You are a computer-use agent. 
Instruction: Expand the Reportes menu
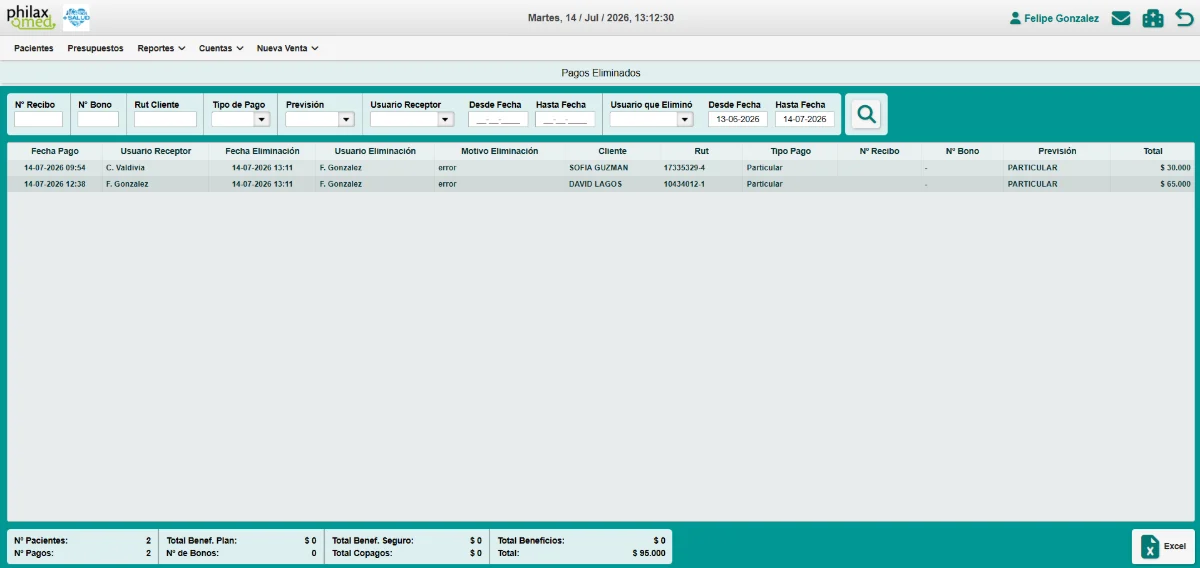point(161,48)
